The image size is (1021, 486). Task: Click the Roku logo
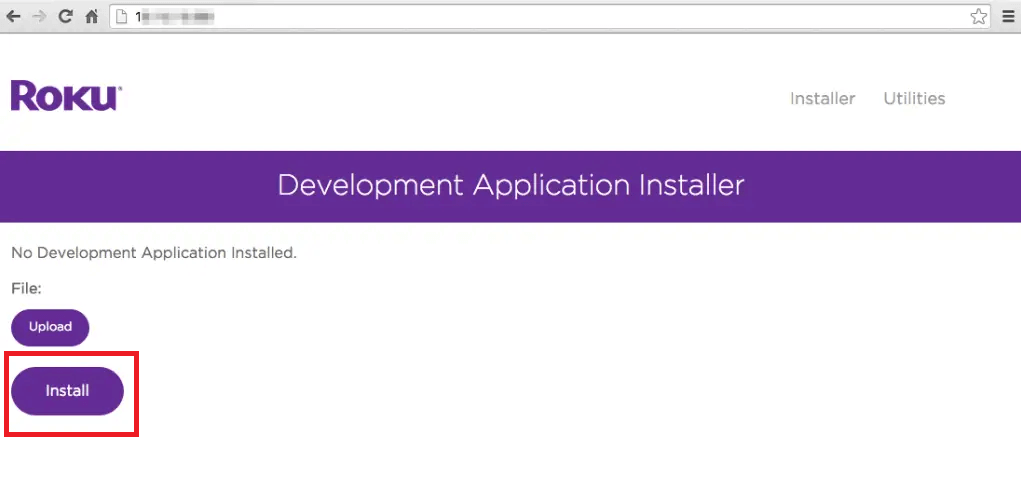66,97
